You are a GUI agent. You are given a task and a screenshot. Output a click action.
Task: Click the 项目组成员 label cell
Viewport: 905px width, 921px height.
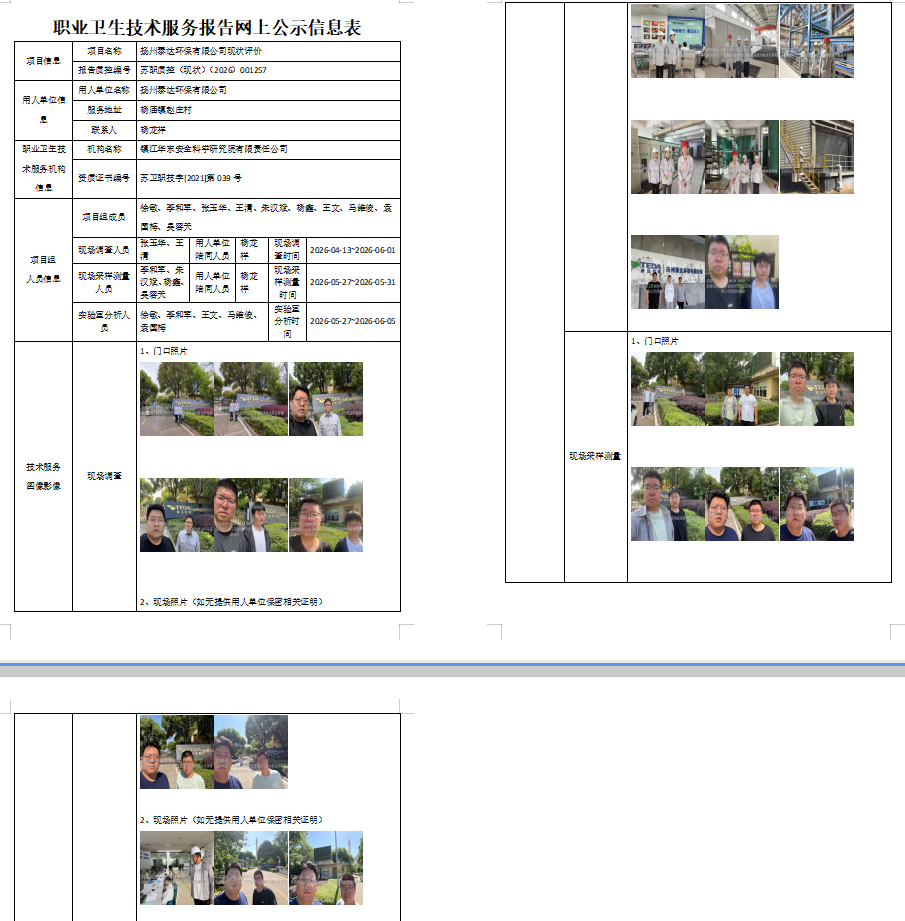click(105, 217)
